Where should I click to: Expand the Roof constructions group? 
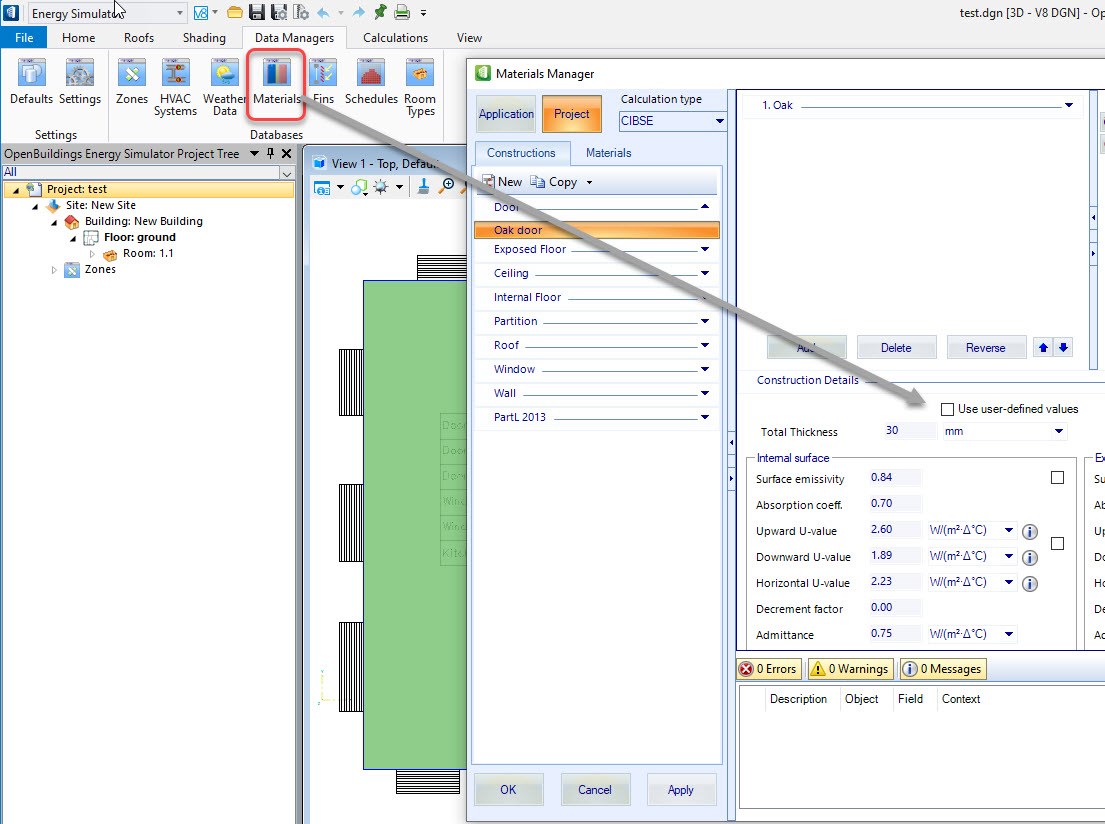point(705,345)
